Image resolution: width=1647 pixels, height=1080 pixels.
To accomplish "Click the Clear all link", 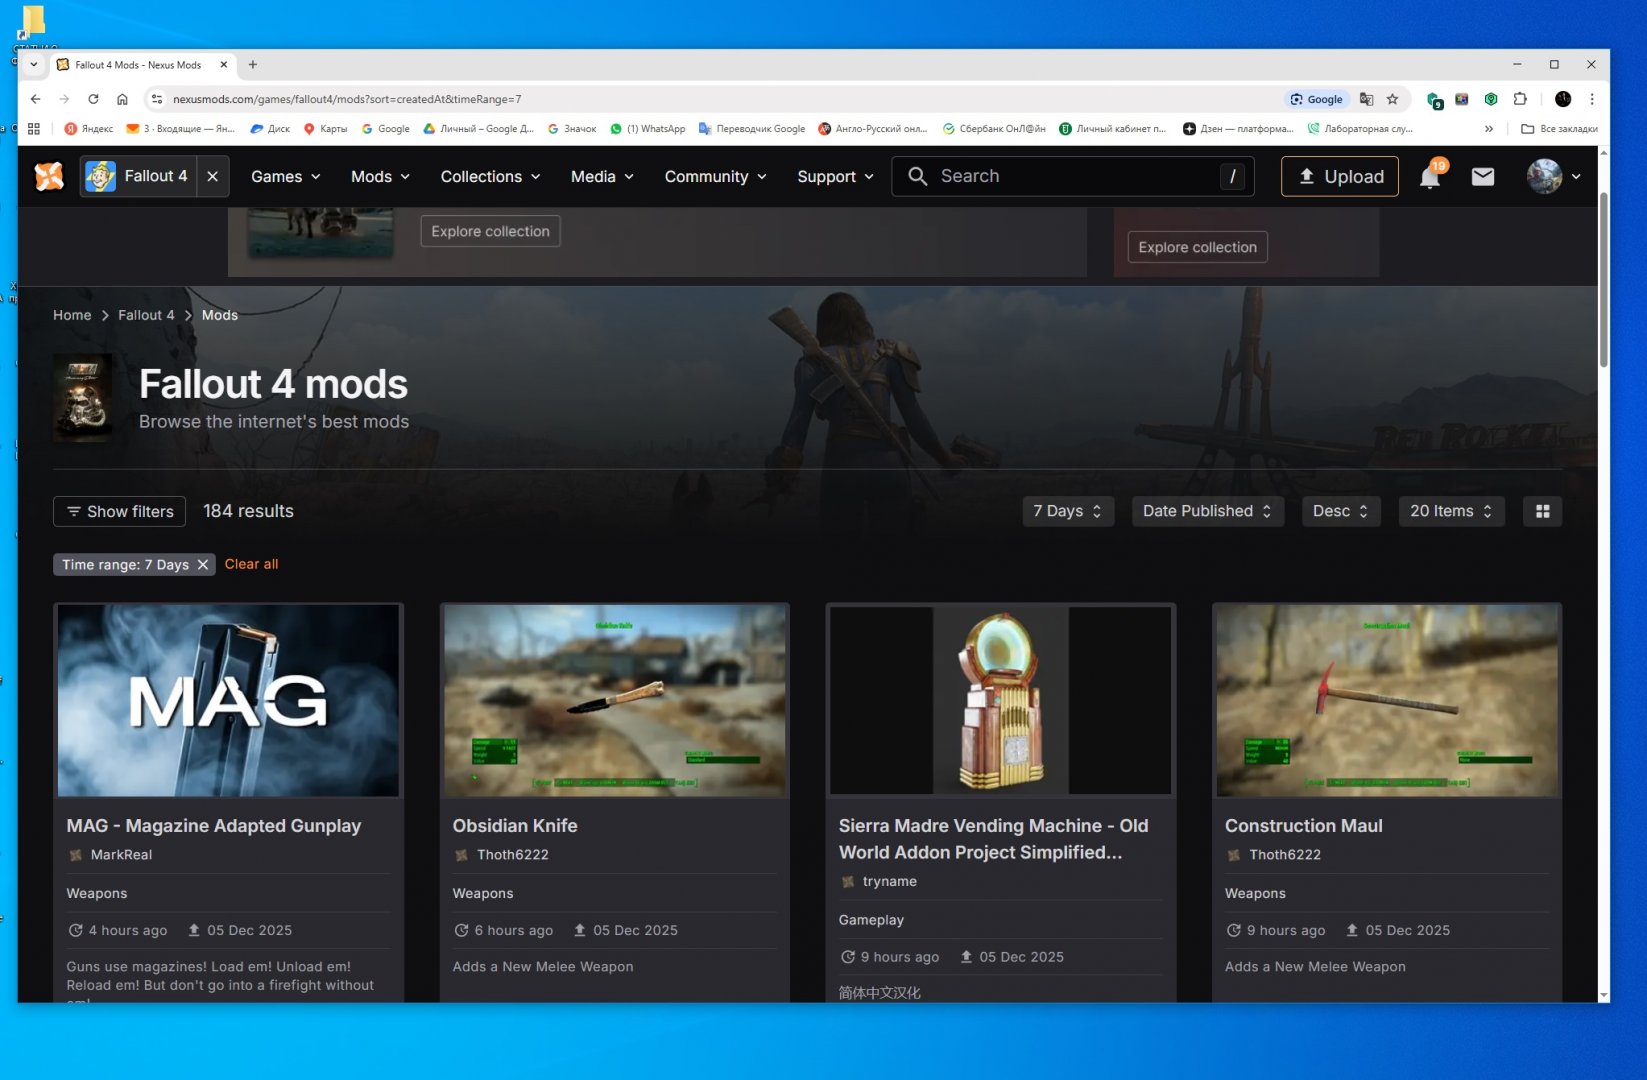I will (251, 564).
